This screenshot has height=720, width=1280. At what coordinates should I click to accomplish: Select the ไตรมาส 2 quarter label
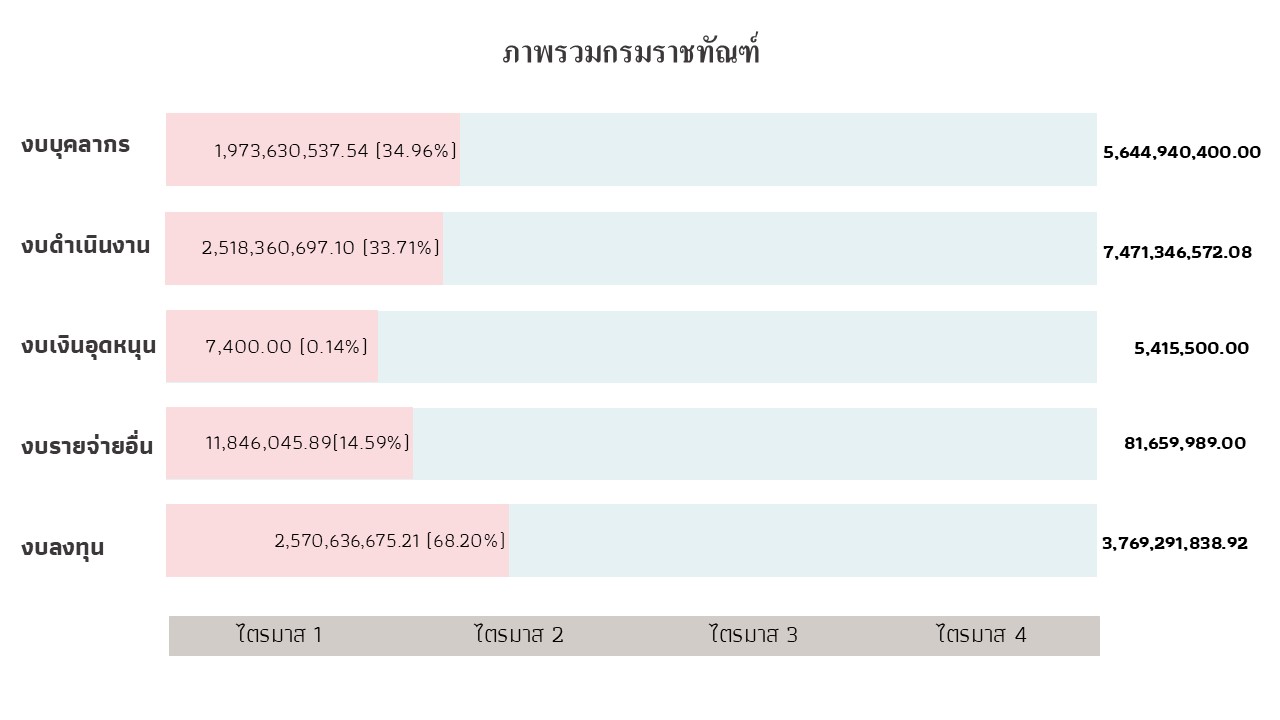tap(519, 634)
